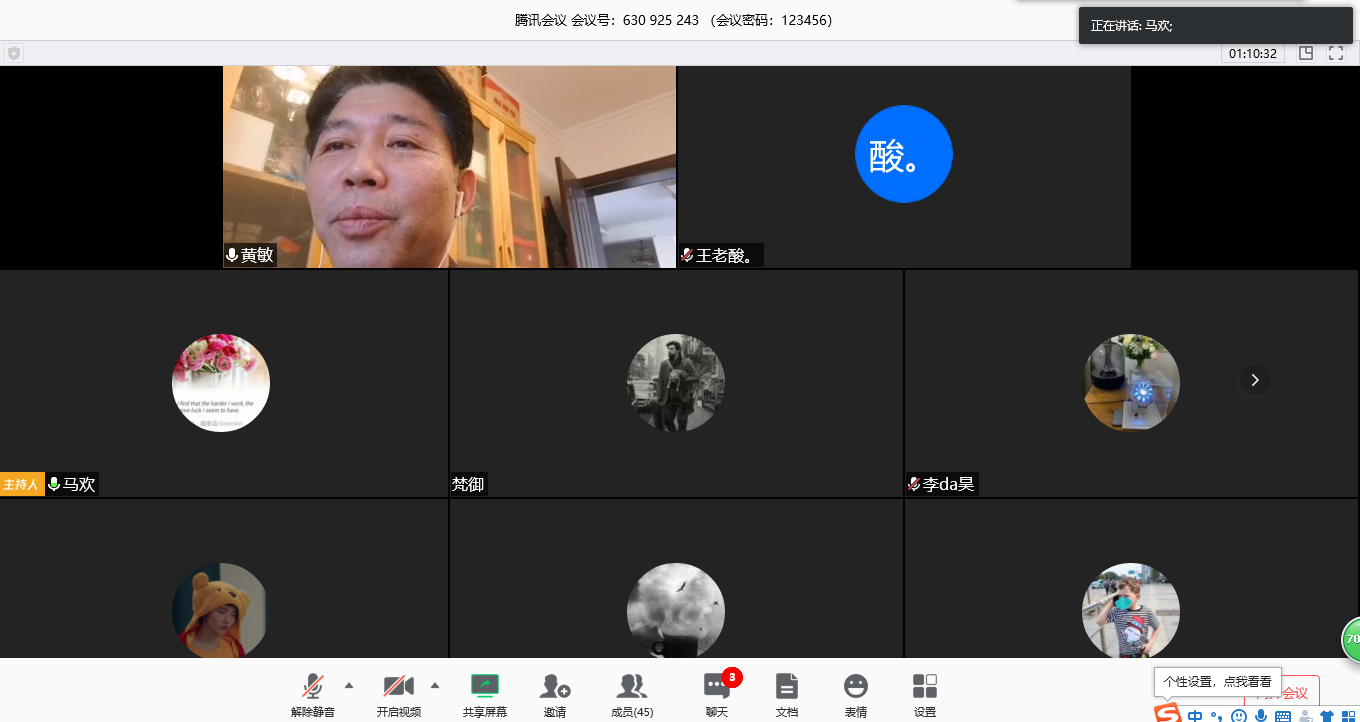
Task: Open the meeting Settings (设置) icon
Action: coord(925,687)
